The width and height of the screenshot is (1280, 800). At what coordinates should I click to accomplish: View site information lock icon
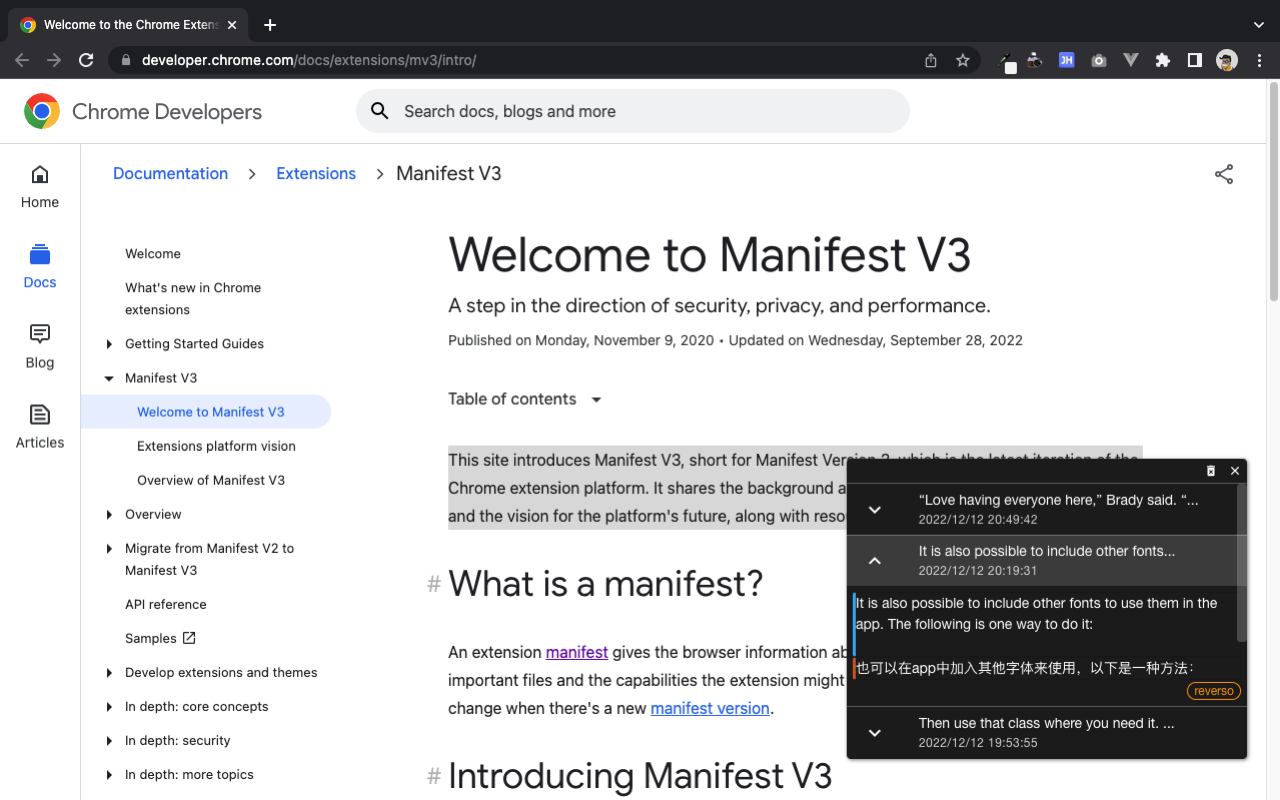[x=126, y=60]
